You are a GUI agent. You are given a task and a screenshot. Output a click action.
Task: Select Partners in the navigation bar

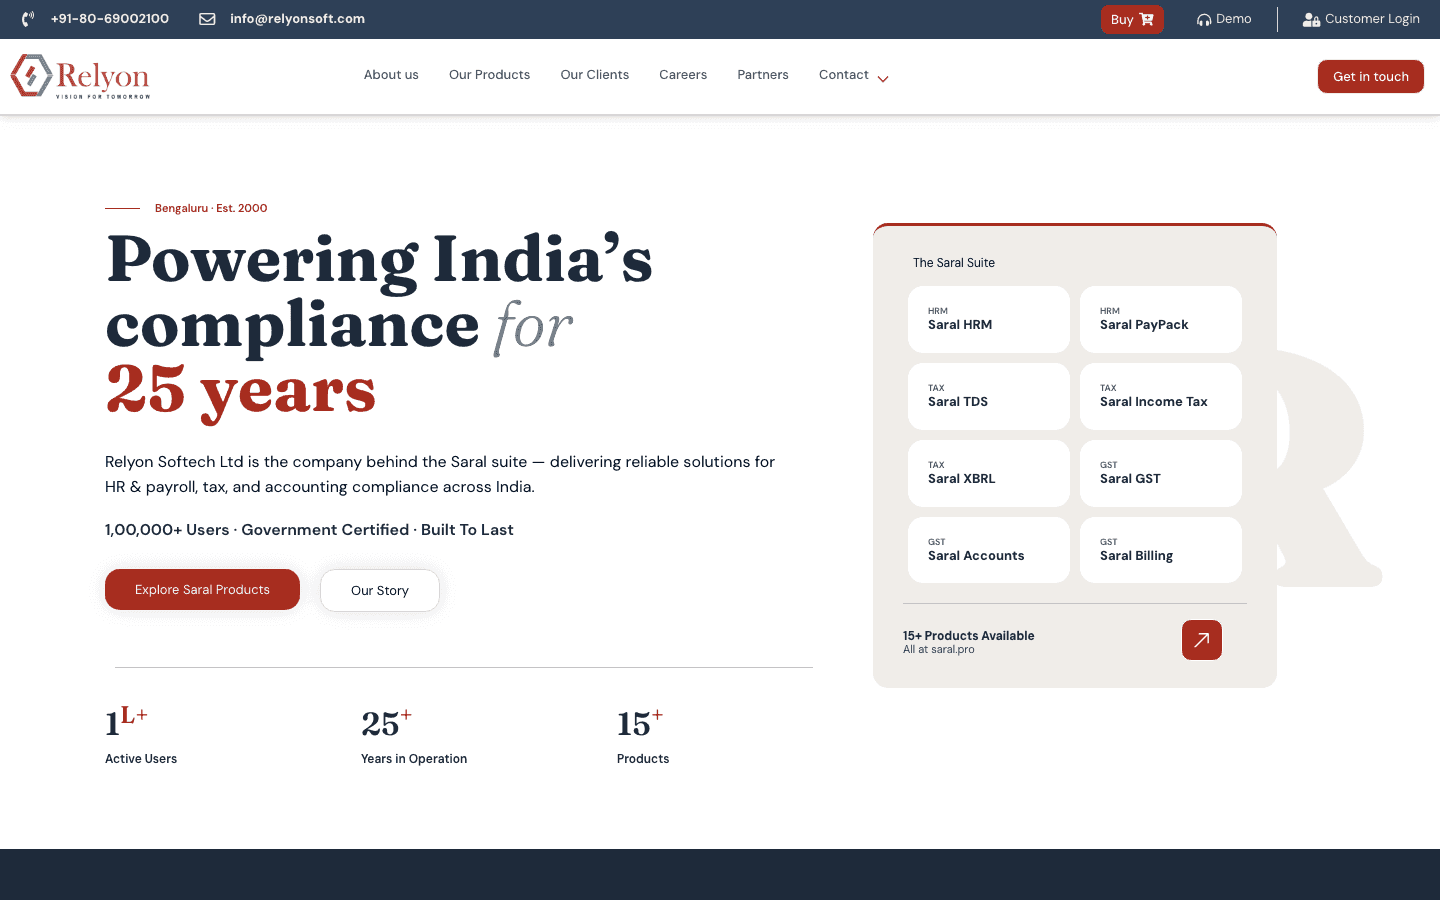pos(763,75)
